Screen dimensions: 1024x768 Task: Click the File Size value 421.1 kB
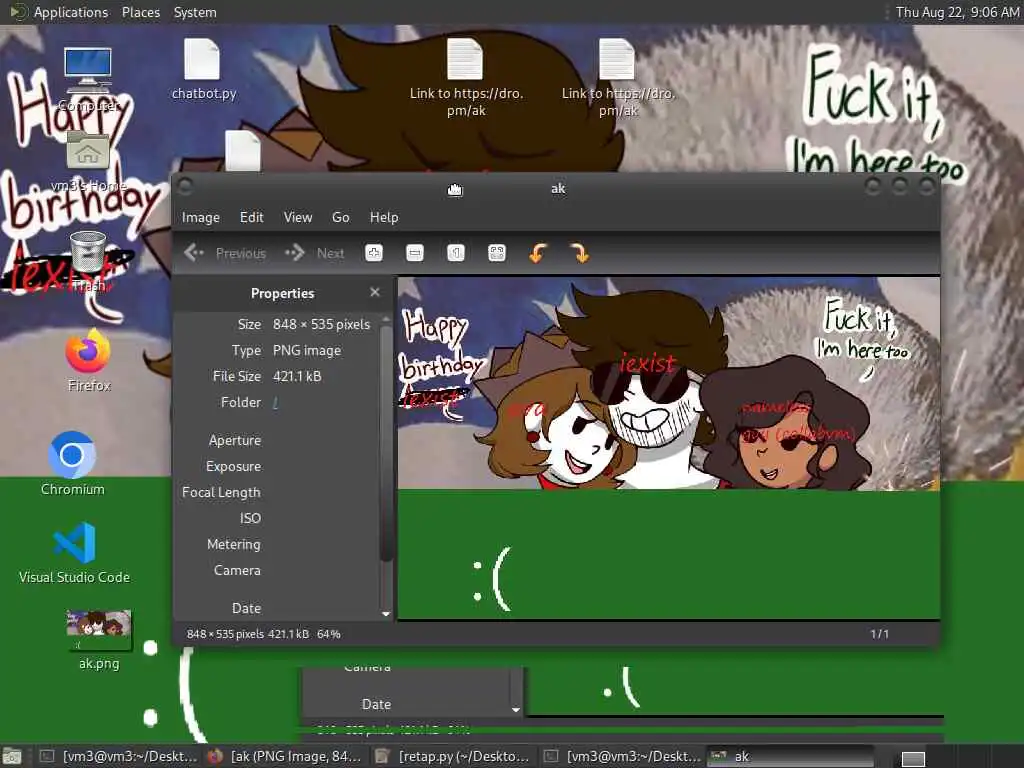click(297, 376)
